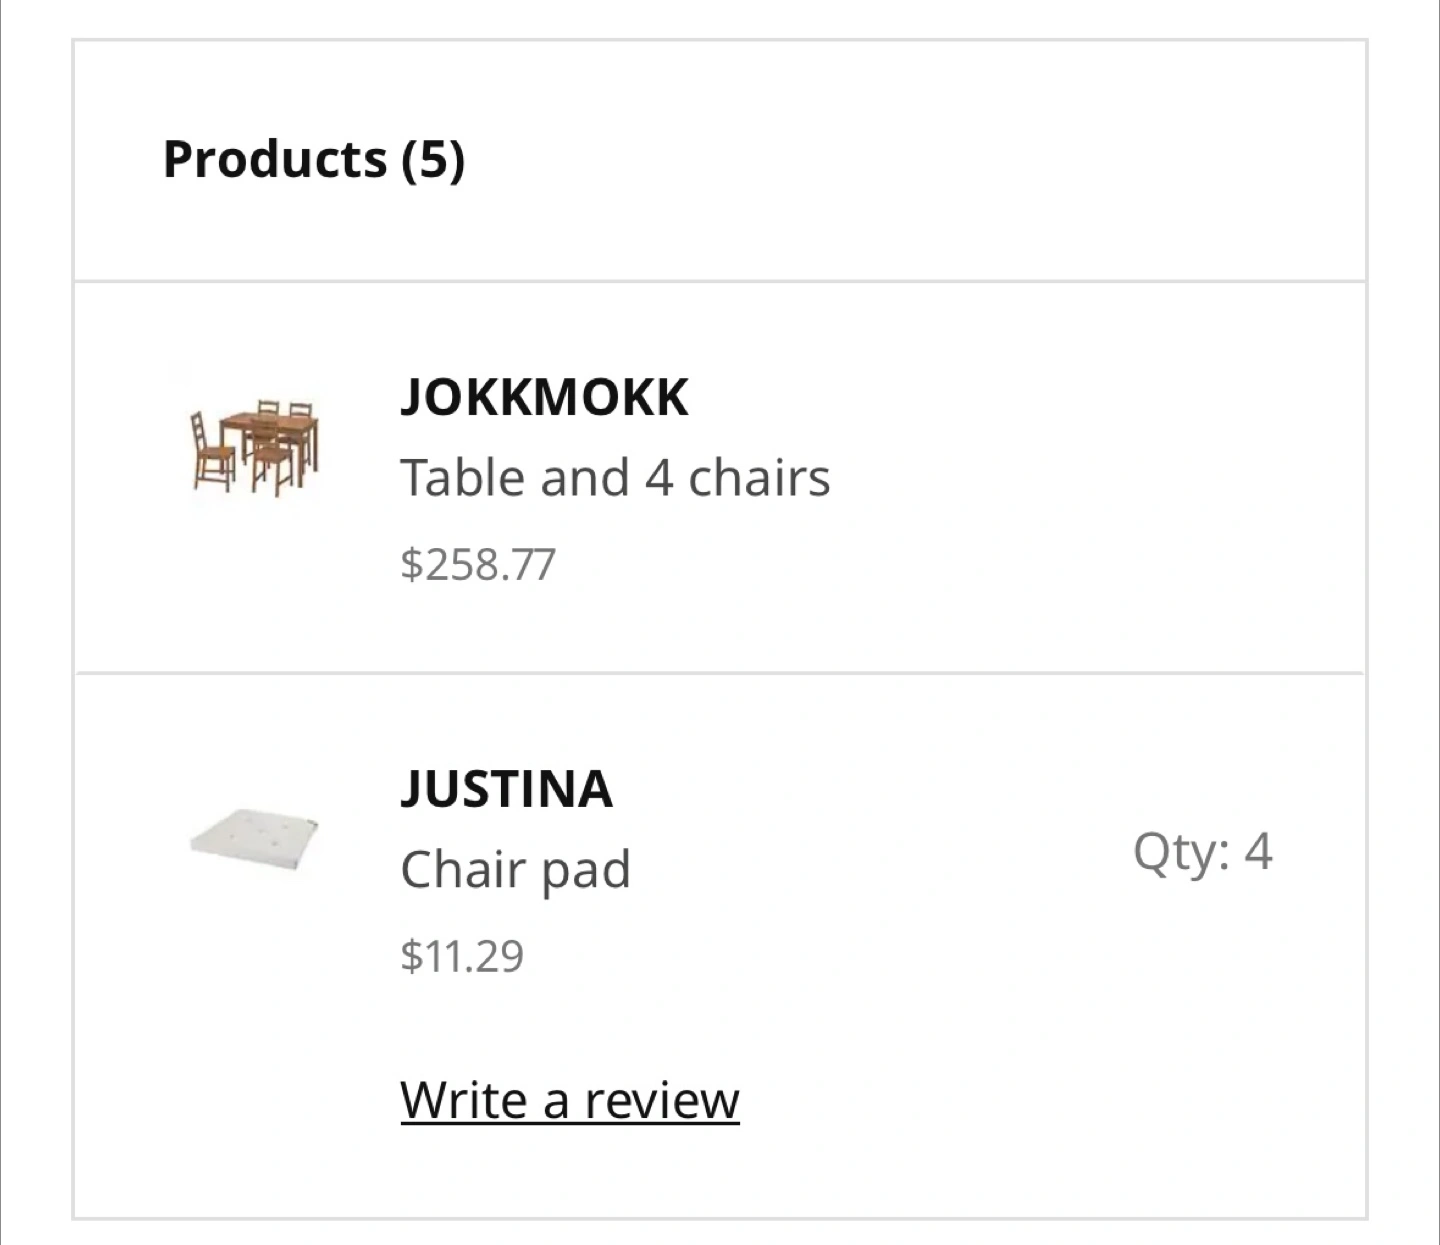
Task: Click the word review in the underlined link
Action: 661,1100
